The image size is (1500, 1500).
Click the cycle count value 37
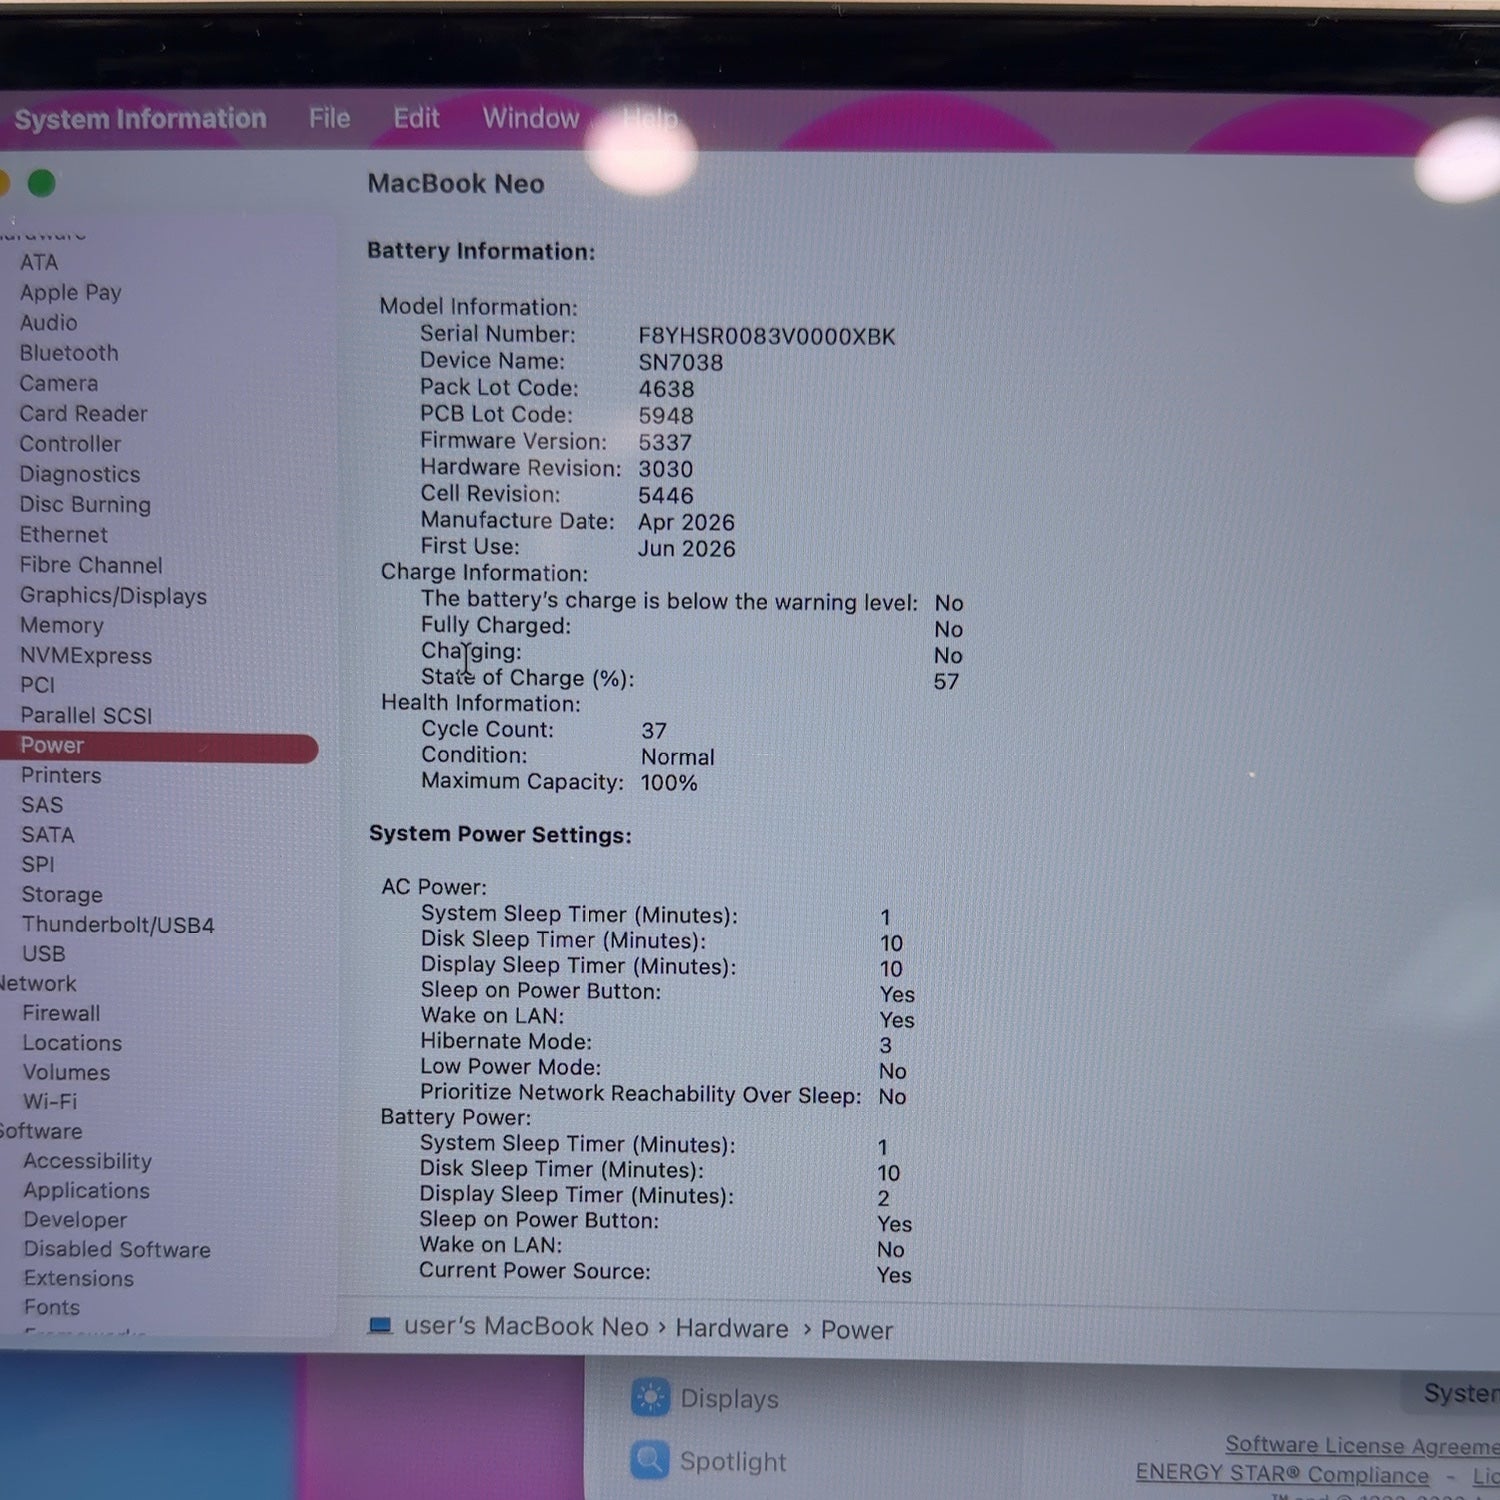pyautogui.click(x=654, y=731)
